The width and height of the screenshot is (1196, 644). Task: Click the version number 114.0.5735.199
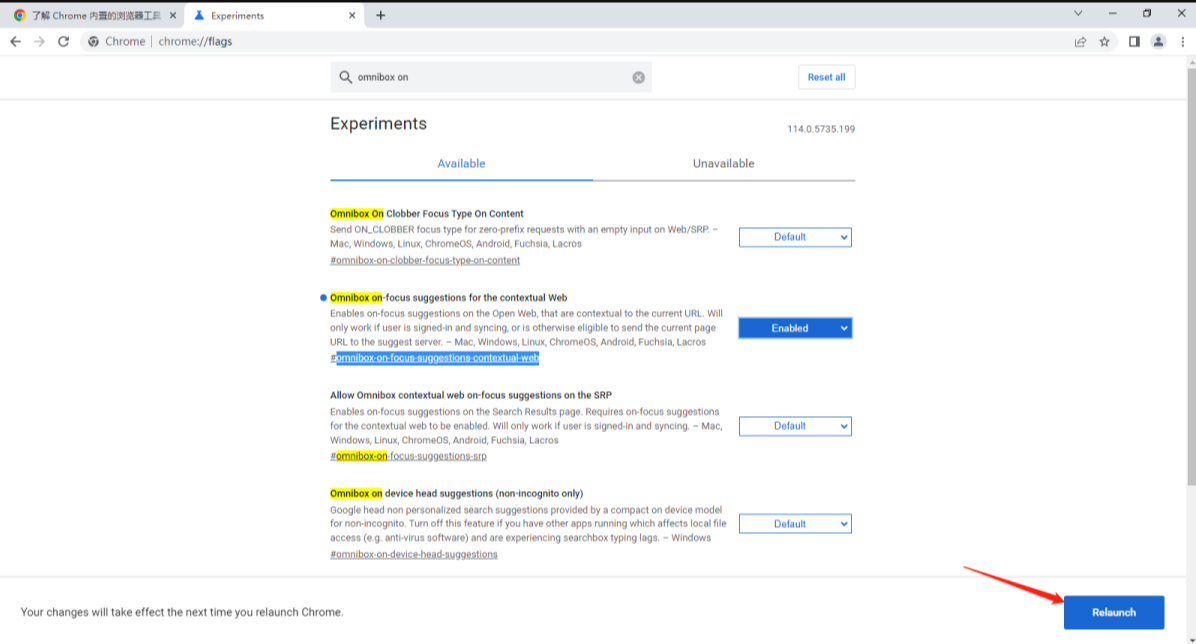(821, 129)
